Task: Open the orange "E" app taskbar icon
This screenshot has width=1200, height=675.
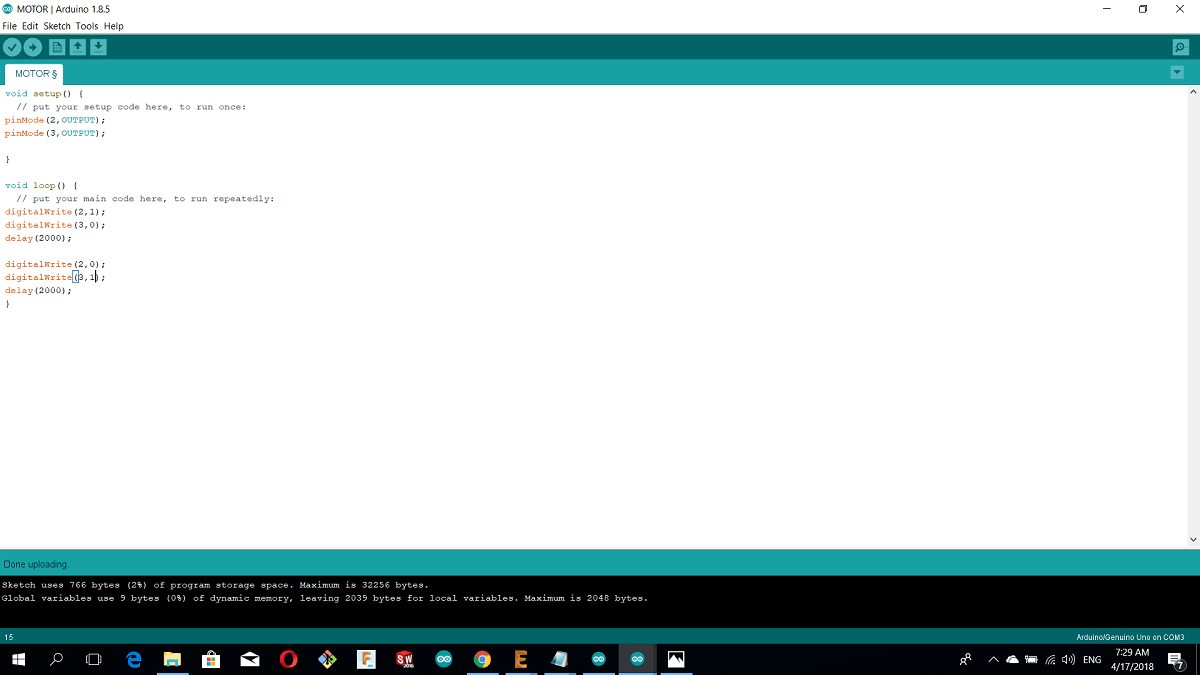Action: (x=520, y=659)
